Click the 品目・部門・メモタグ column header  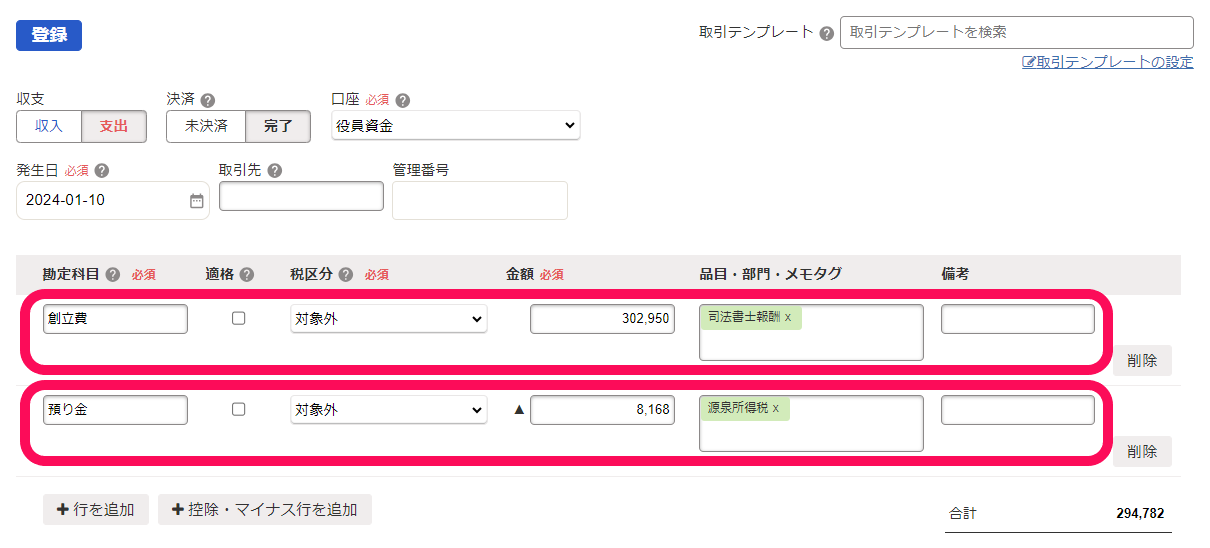point(770,274)
